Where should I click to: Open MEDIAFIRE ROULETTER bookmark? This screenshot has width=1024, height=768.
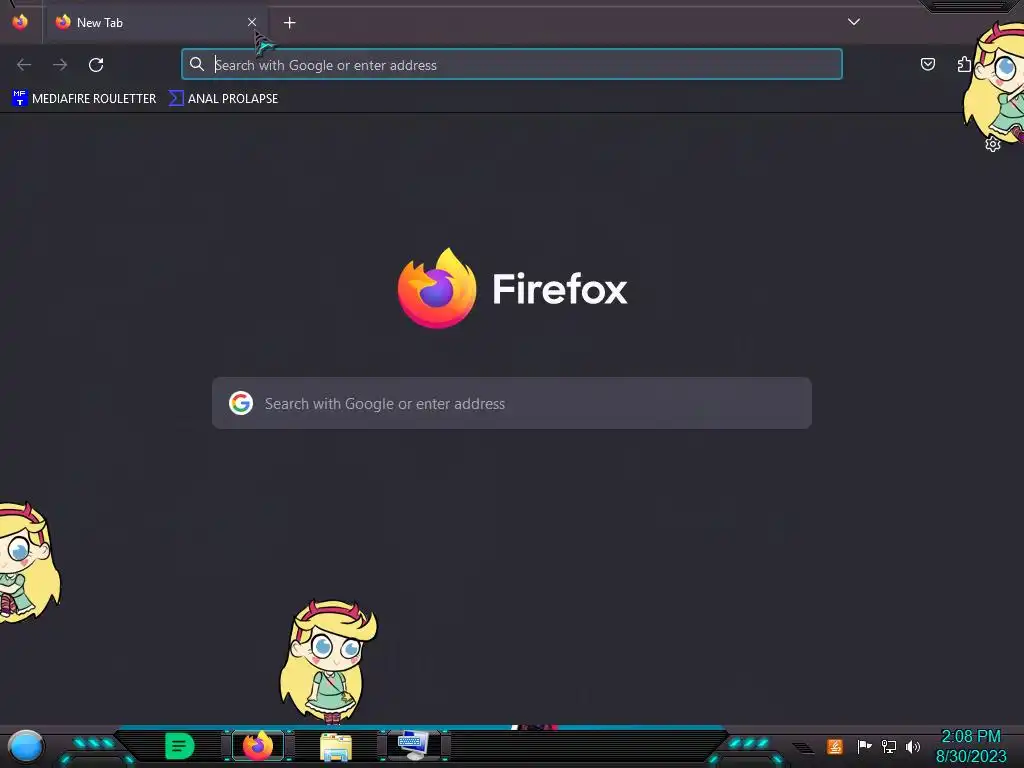click(84, 99)
